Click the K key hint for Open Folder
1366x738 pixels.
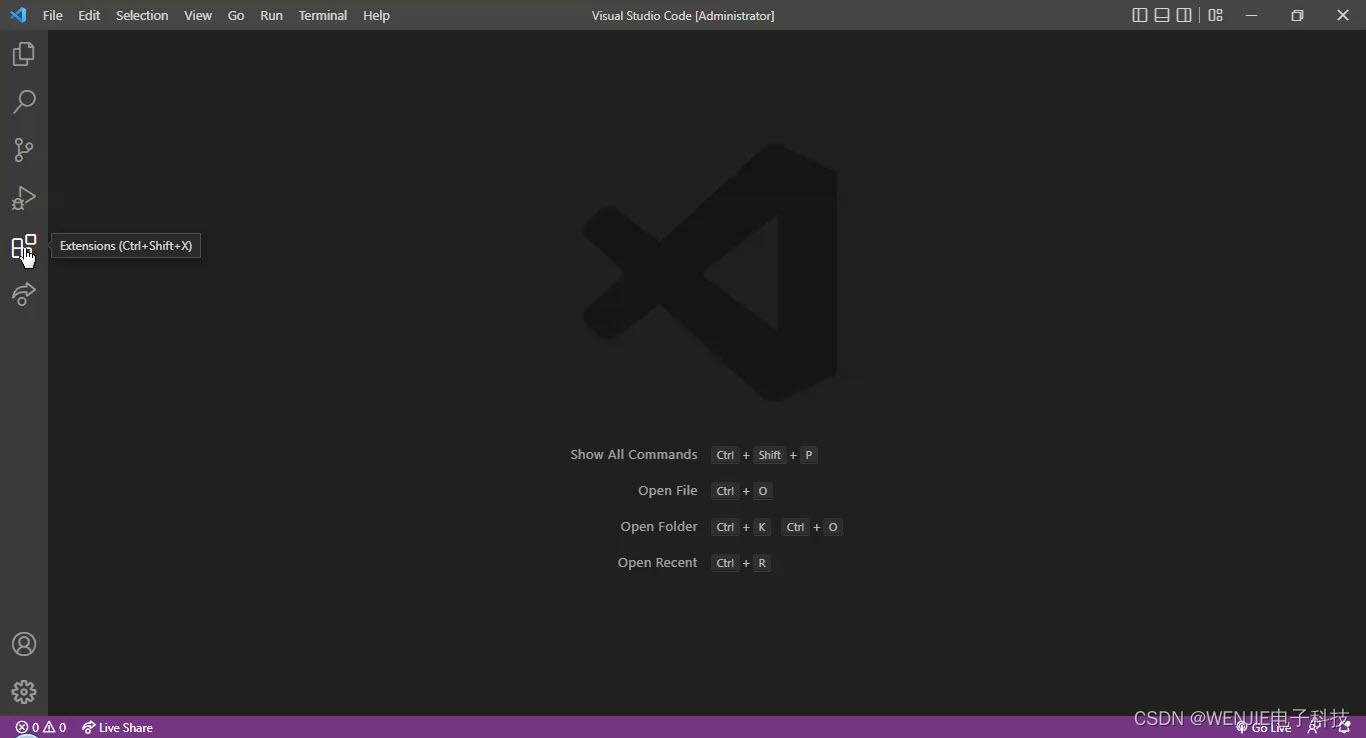[762, 527]
